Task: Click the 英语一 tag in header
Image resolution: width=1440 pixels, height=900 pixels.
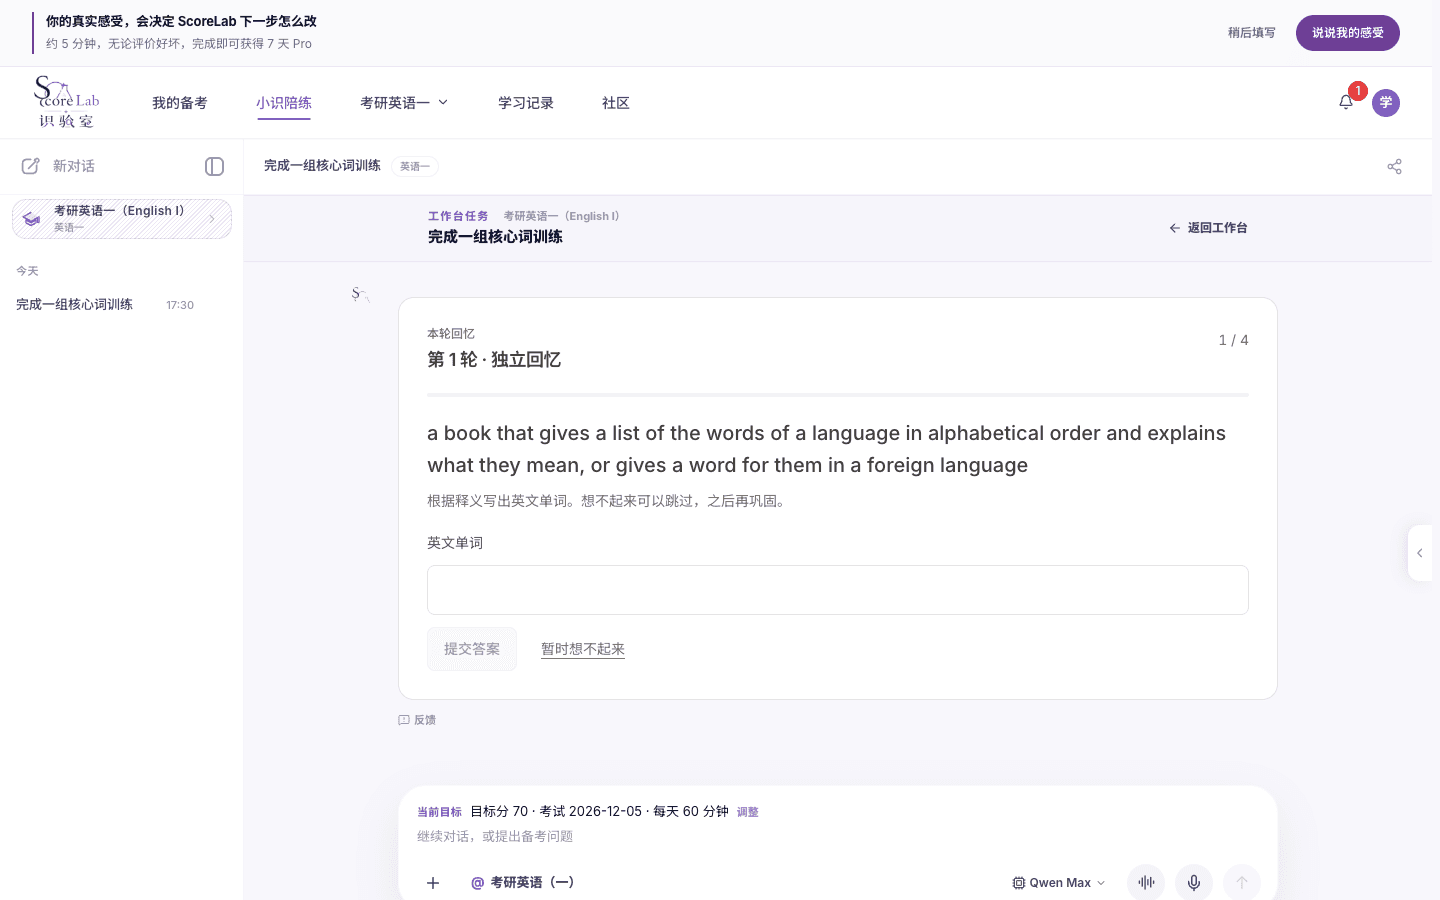Action: pos(415,167)
